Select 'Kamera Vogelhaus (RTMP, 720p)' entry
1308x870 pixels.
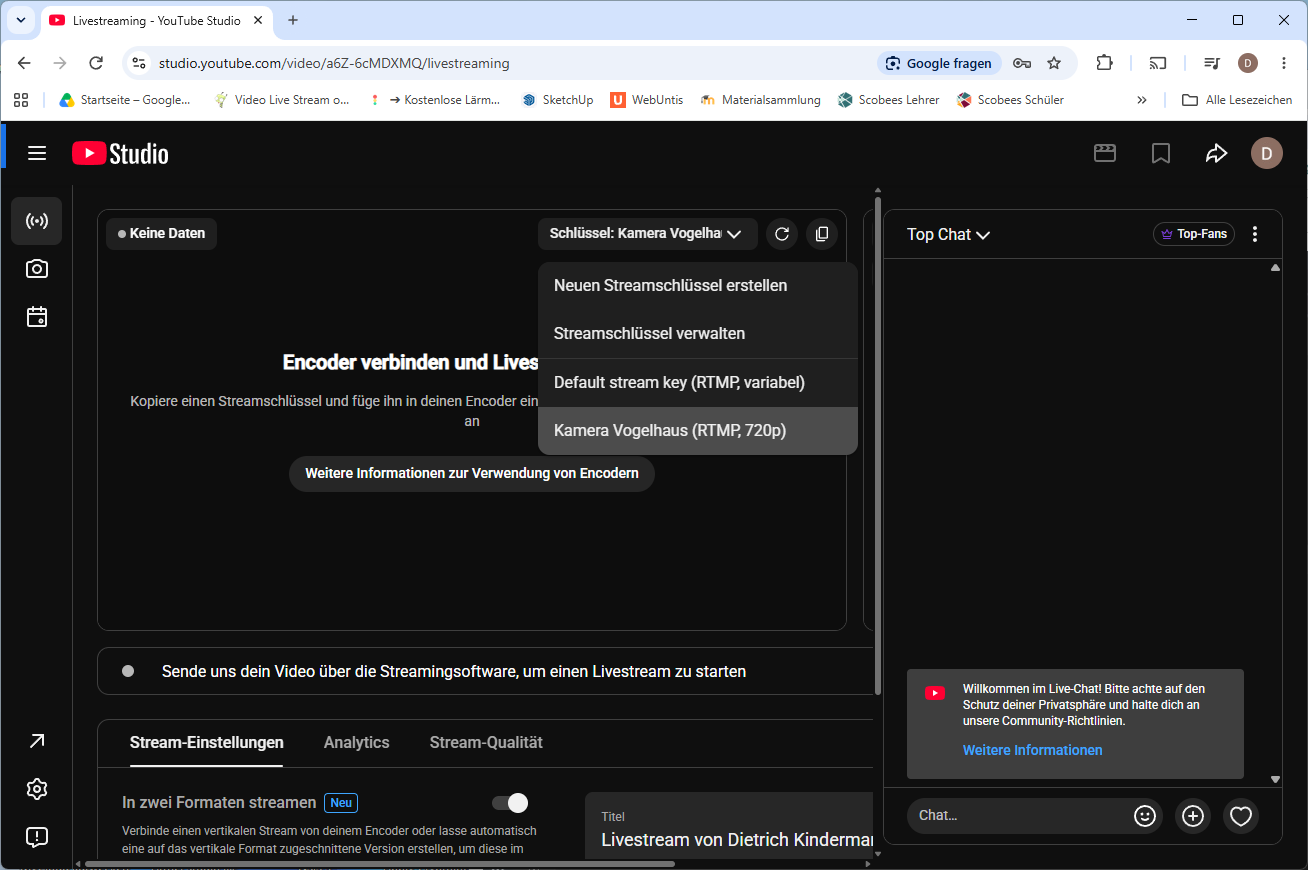tap(698, 431)
